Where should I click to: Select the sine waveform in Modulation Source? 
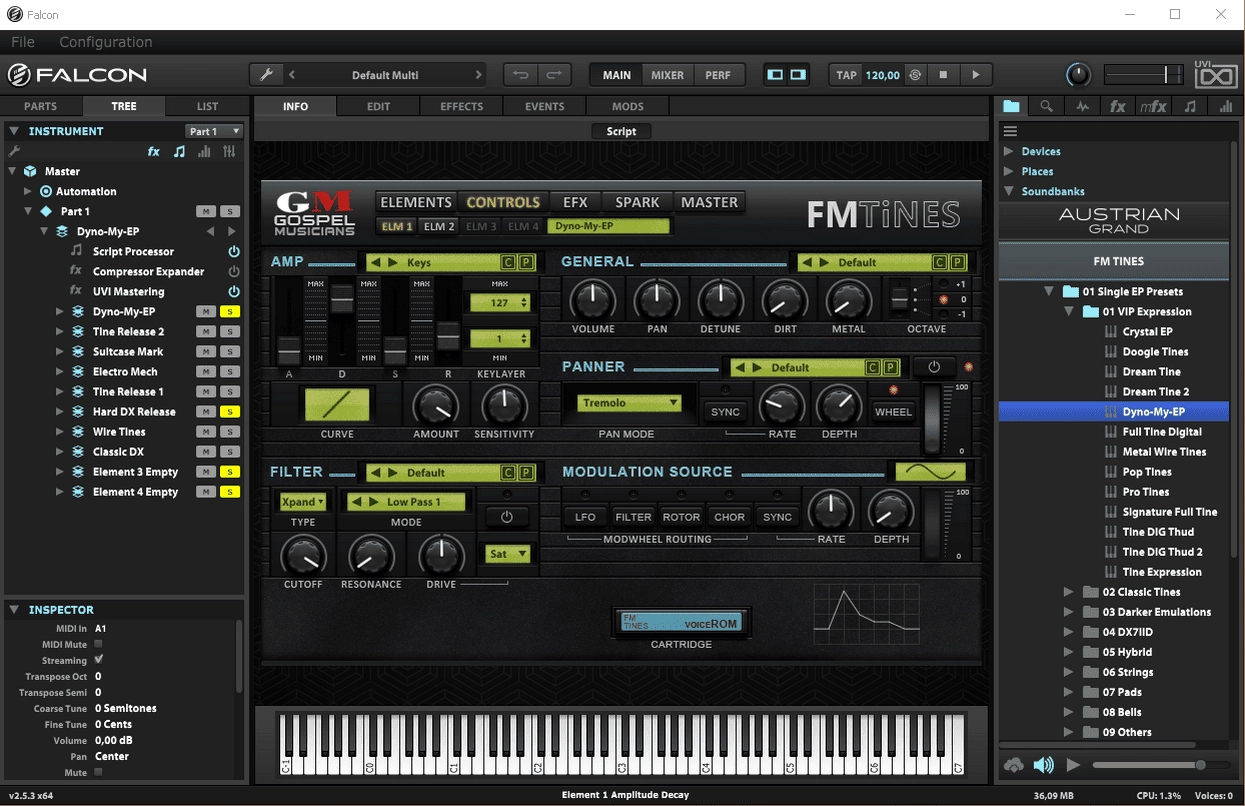click(930, 472)
